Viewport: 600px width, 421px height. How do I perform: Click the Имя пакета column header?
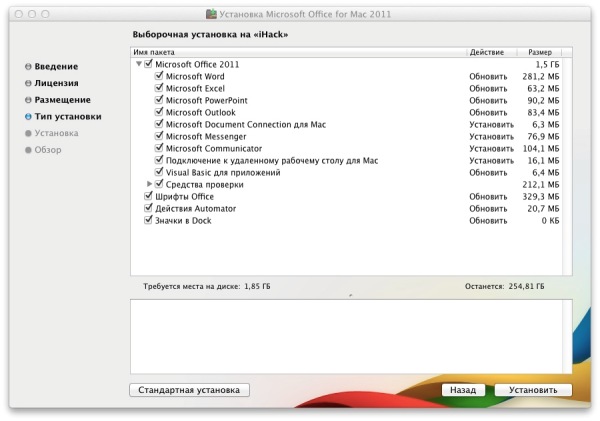click(298, 52)
